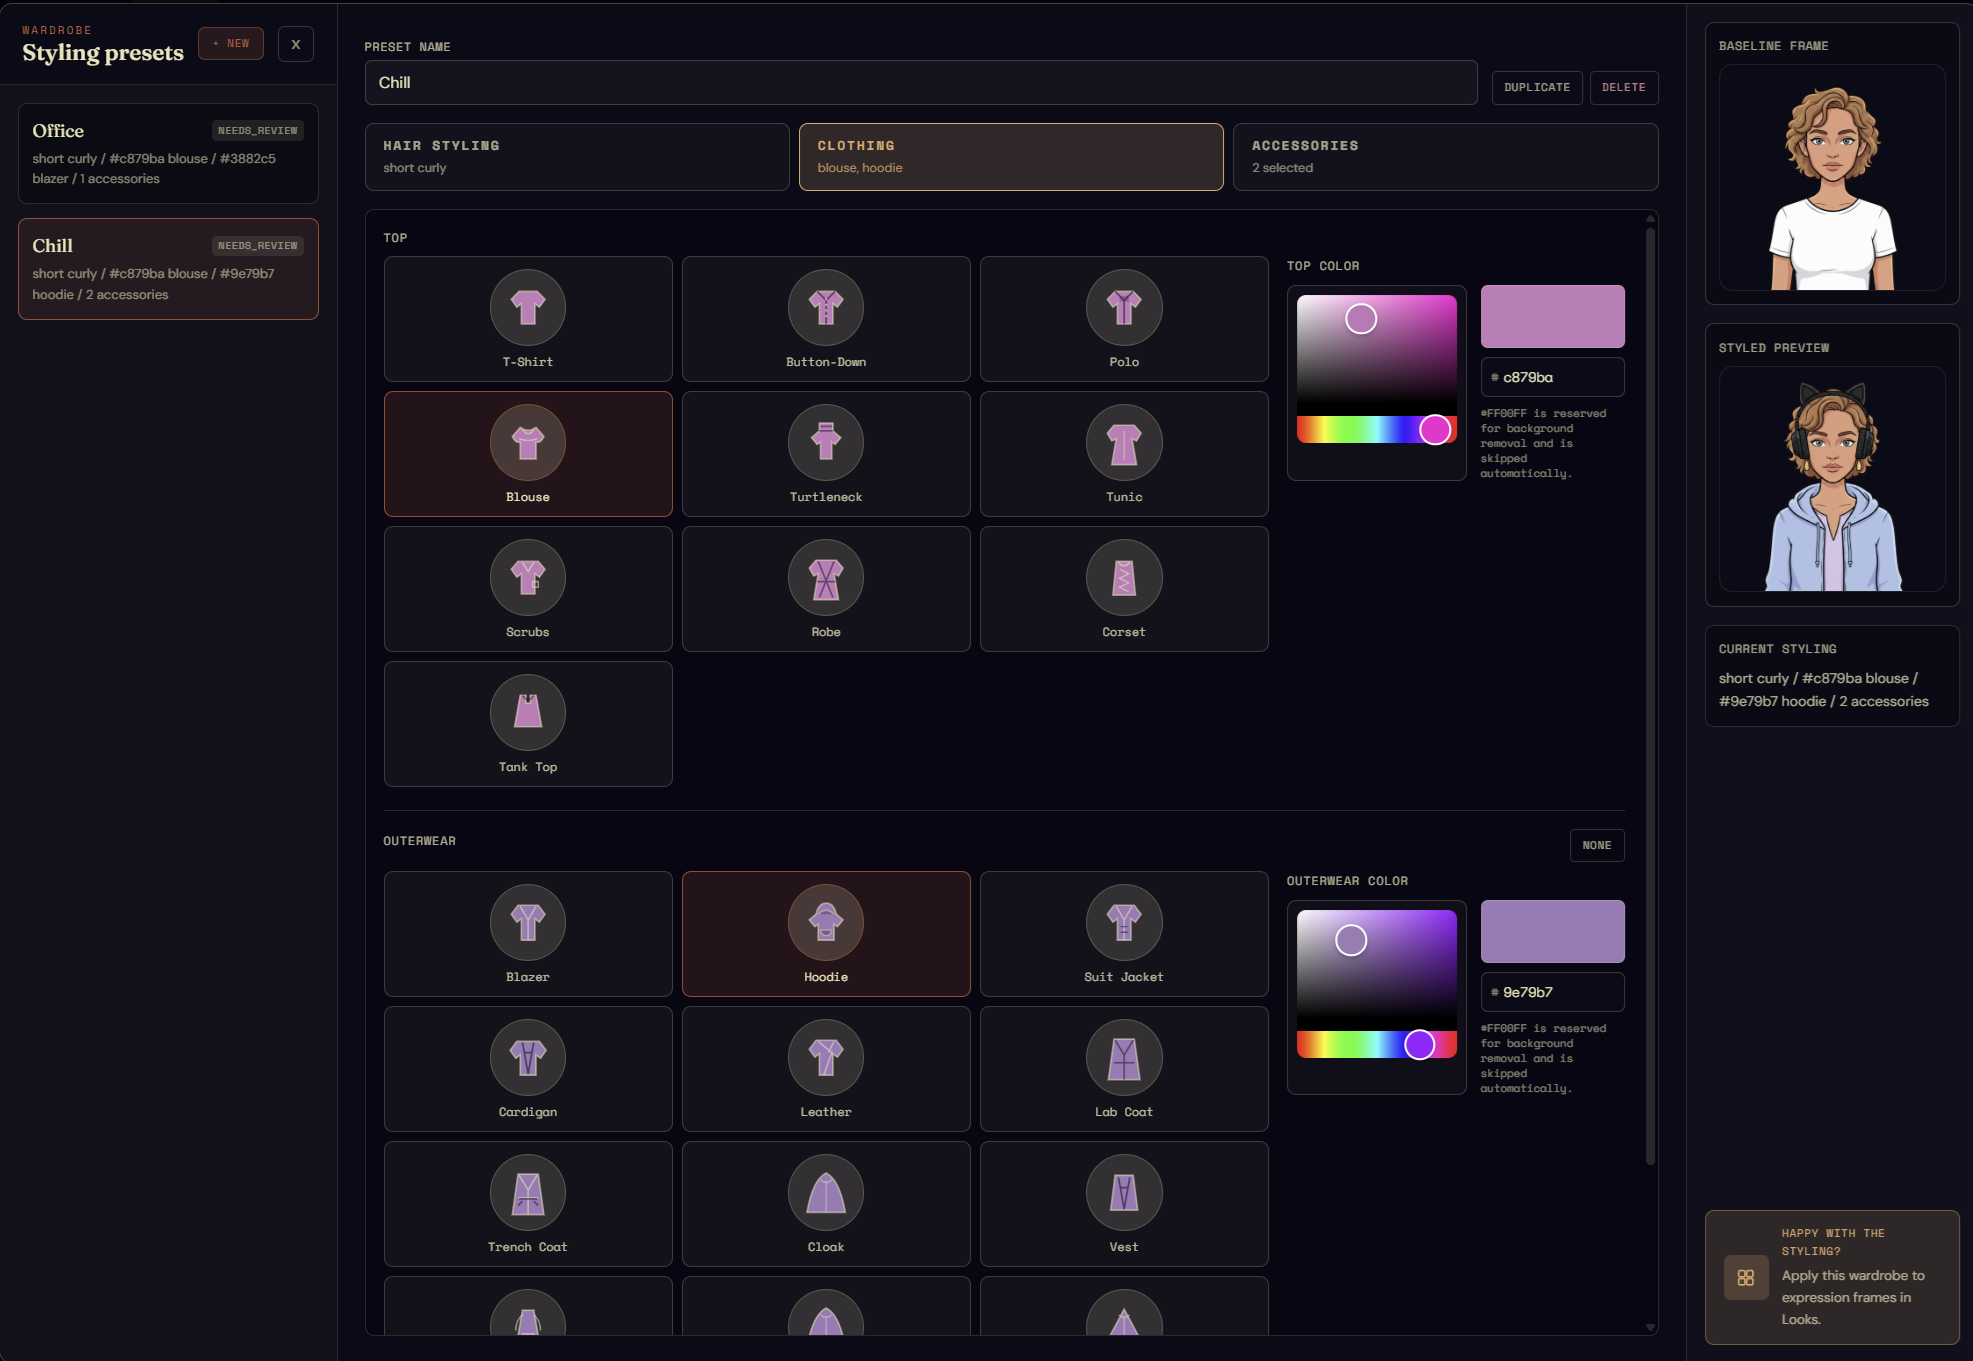Screen dimensions: 1973x1361
Task: Switch to the Clothing tab
Action: click(x=1011, y=157)
